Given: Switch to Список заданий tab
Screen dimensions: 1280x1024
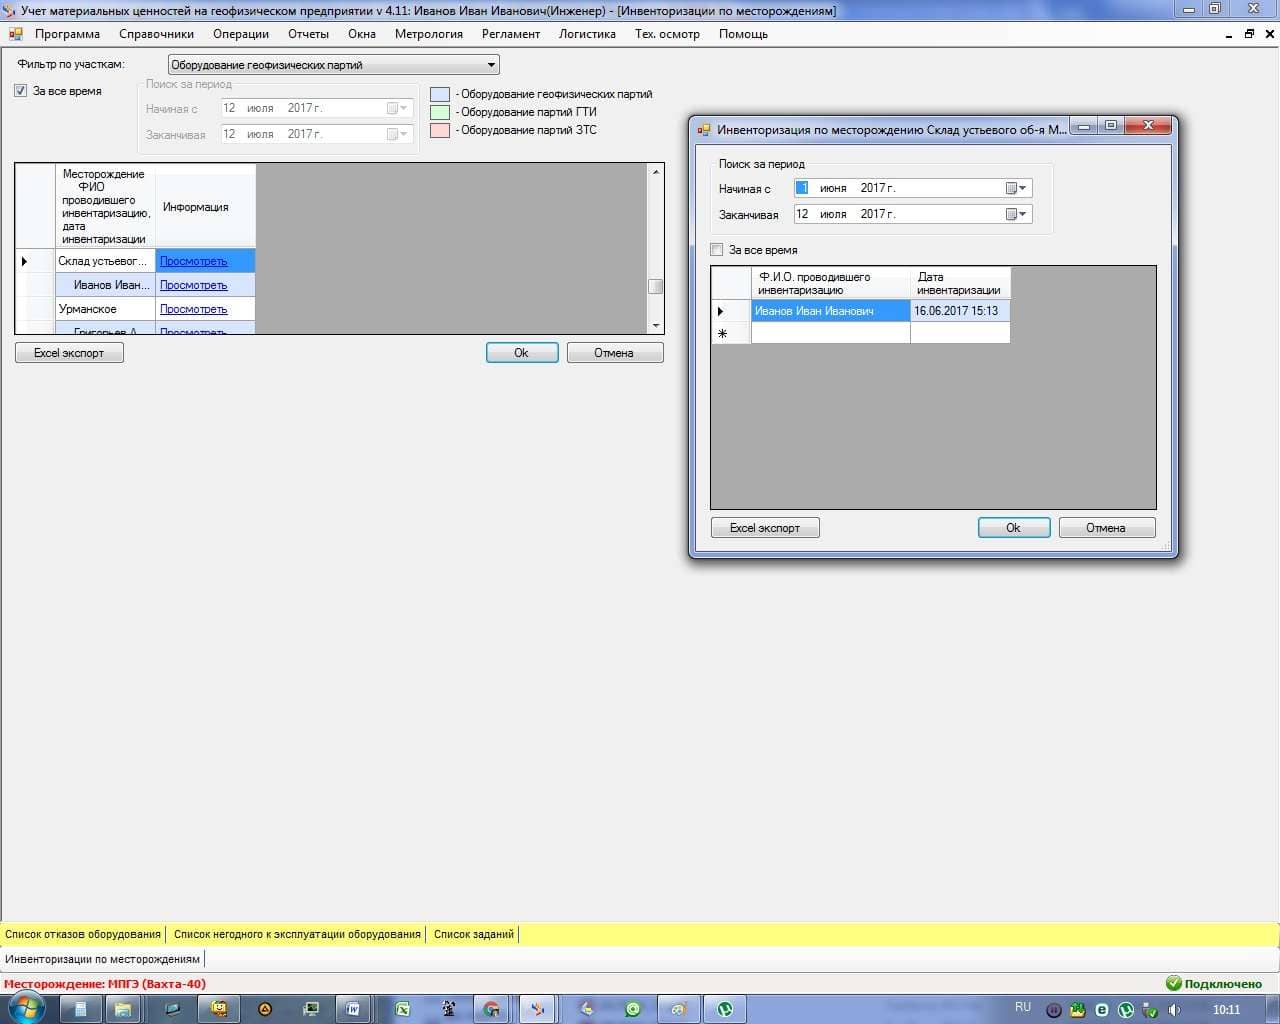Looking at the screenshot, I should 474,934.
